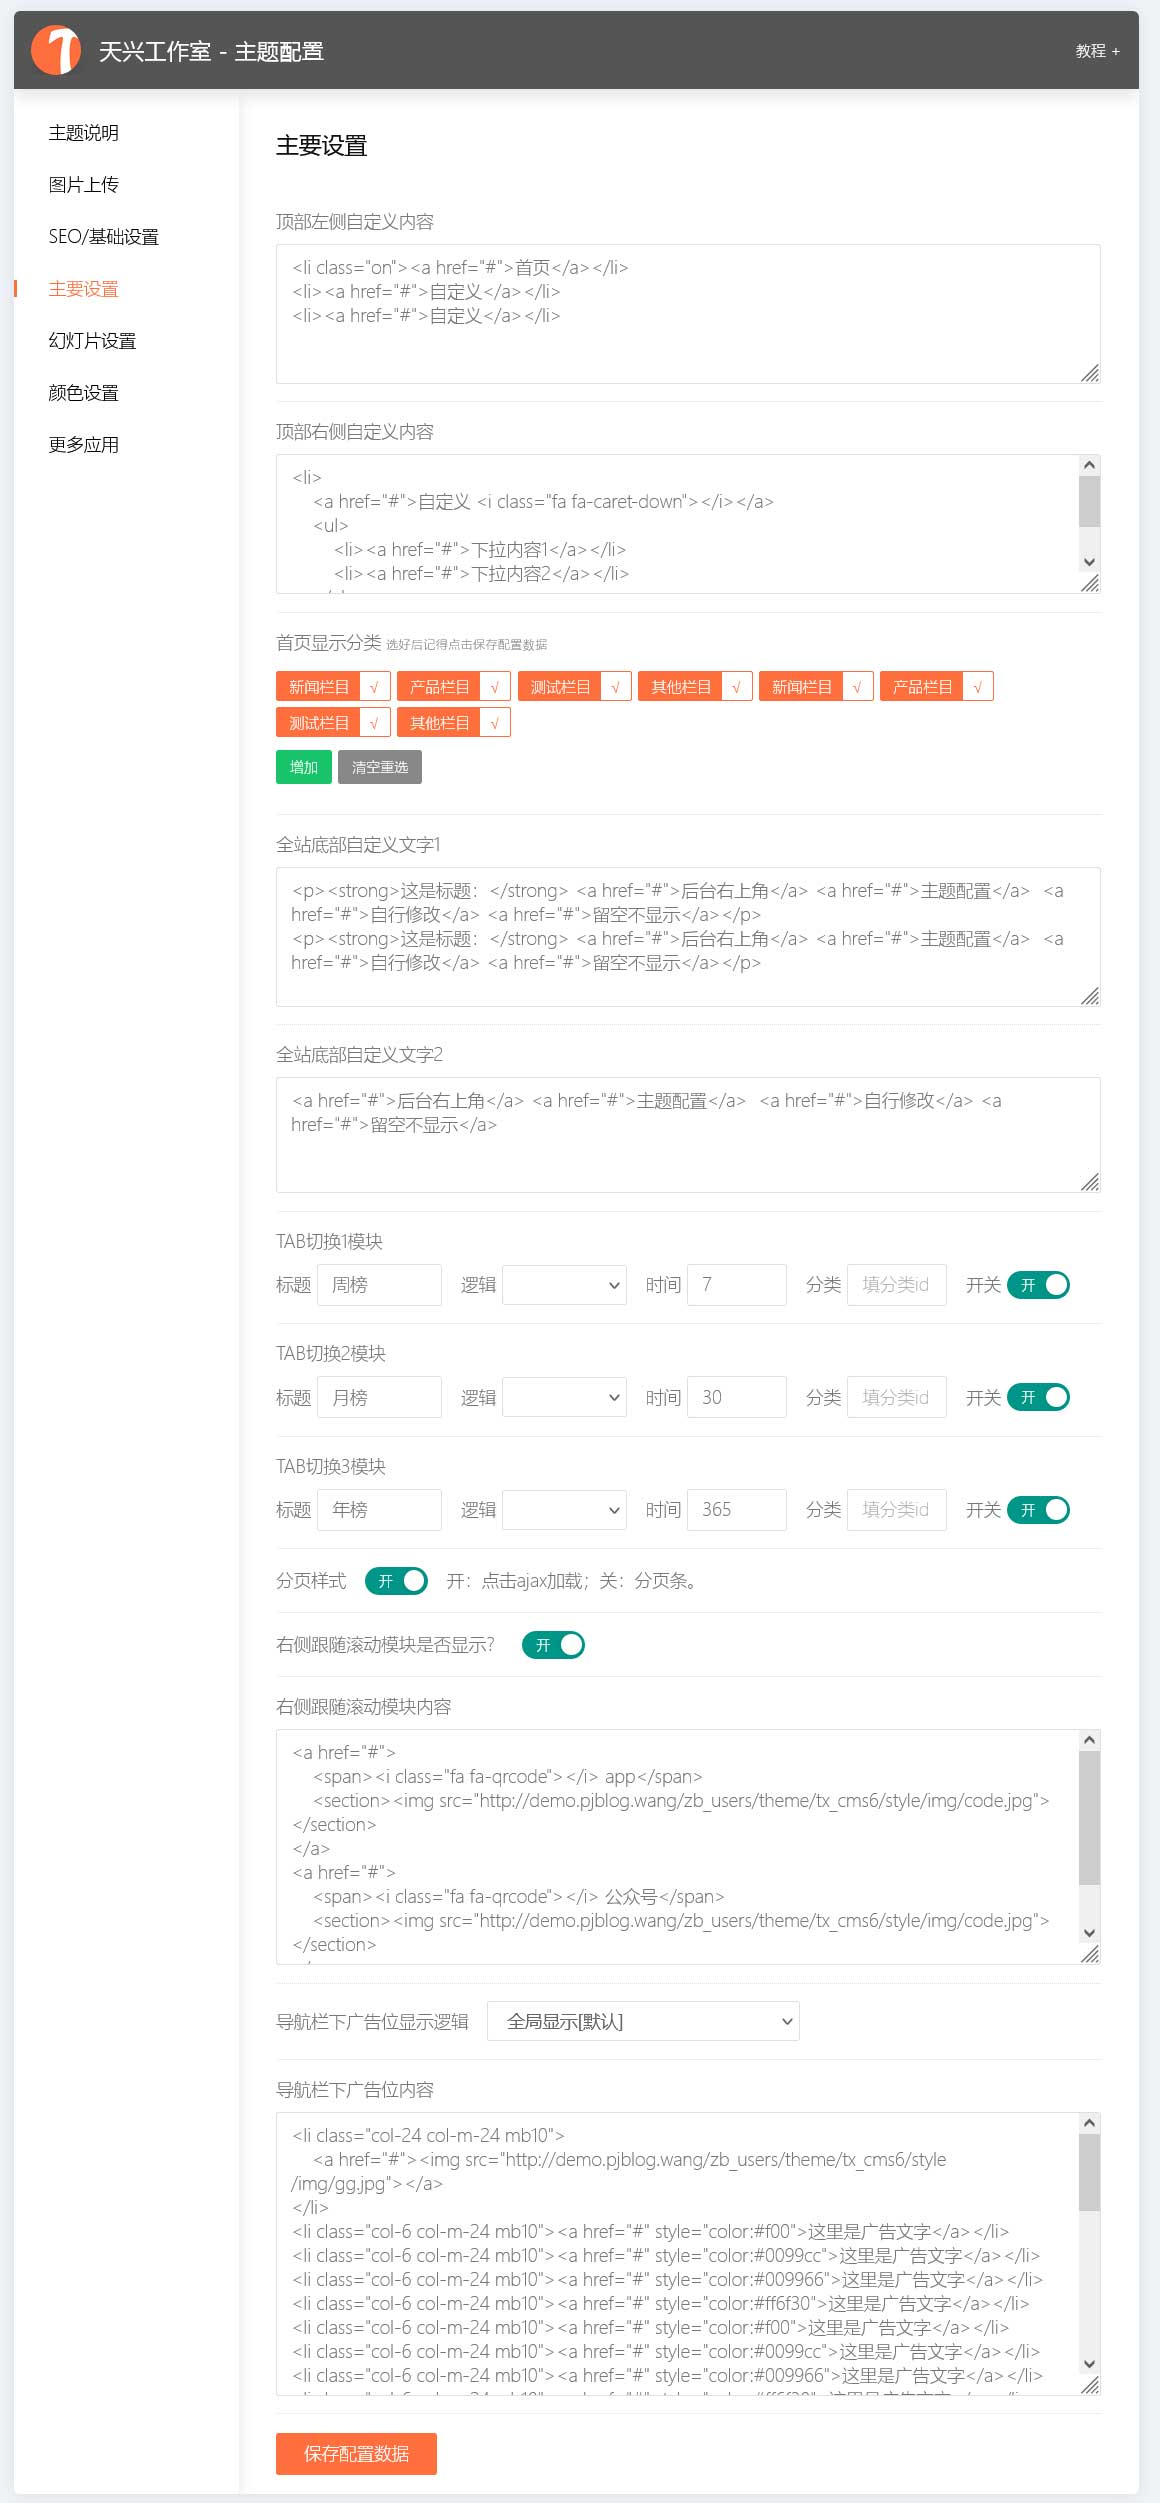The width and height of the screenshot is (1160, 2503).
Task: Click 分类 id field in TAB切换3模块
Action: coord(897,1510)
